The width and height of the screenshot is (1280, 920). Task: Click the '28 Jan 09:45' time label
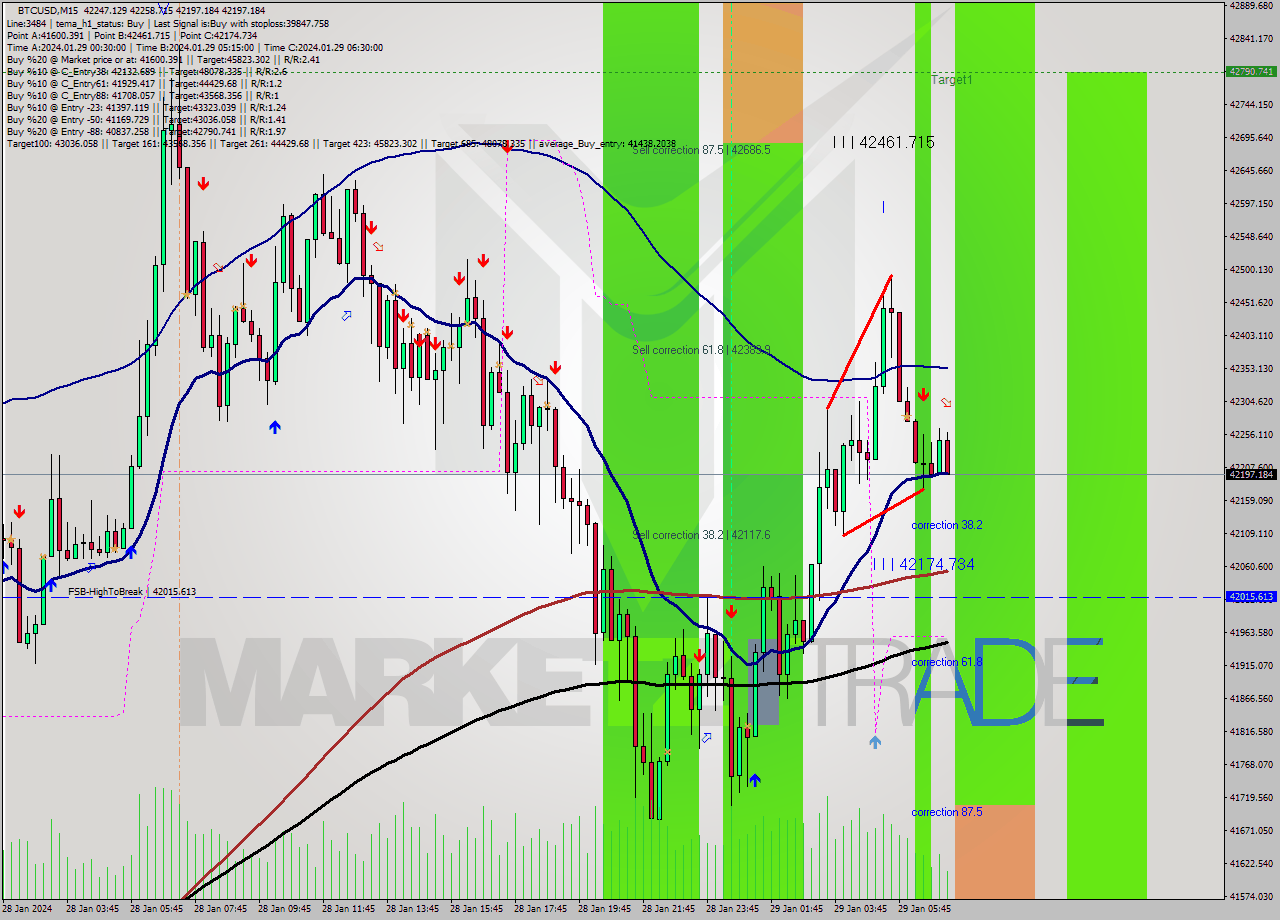tap(284, 910)
